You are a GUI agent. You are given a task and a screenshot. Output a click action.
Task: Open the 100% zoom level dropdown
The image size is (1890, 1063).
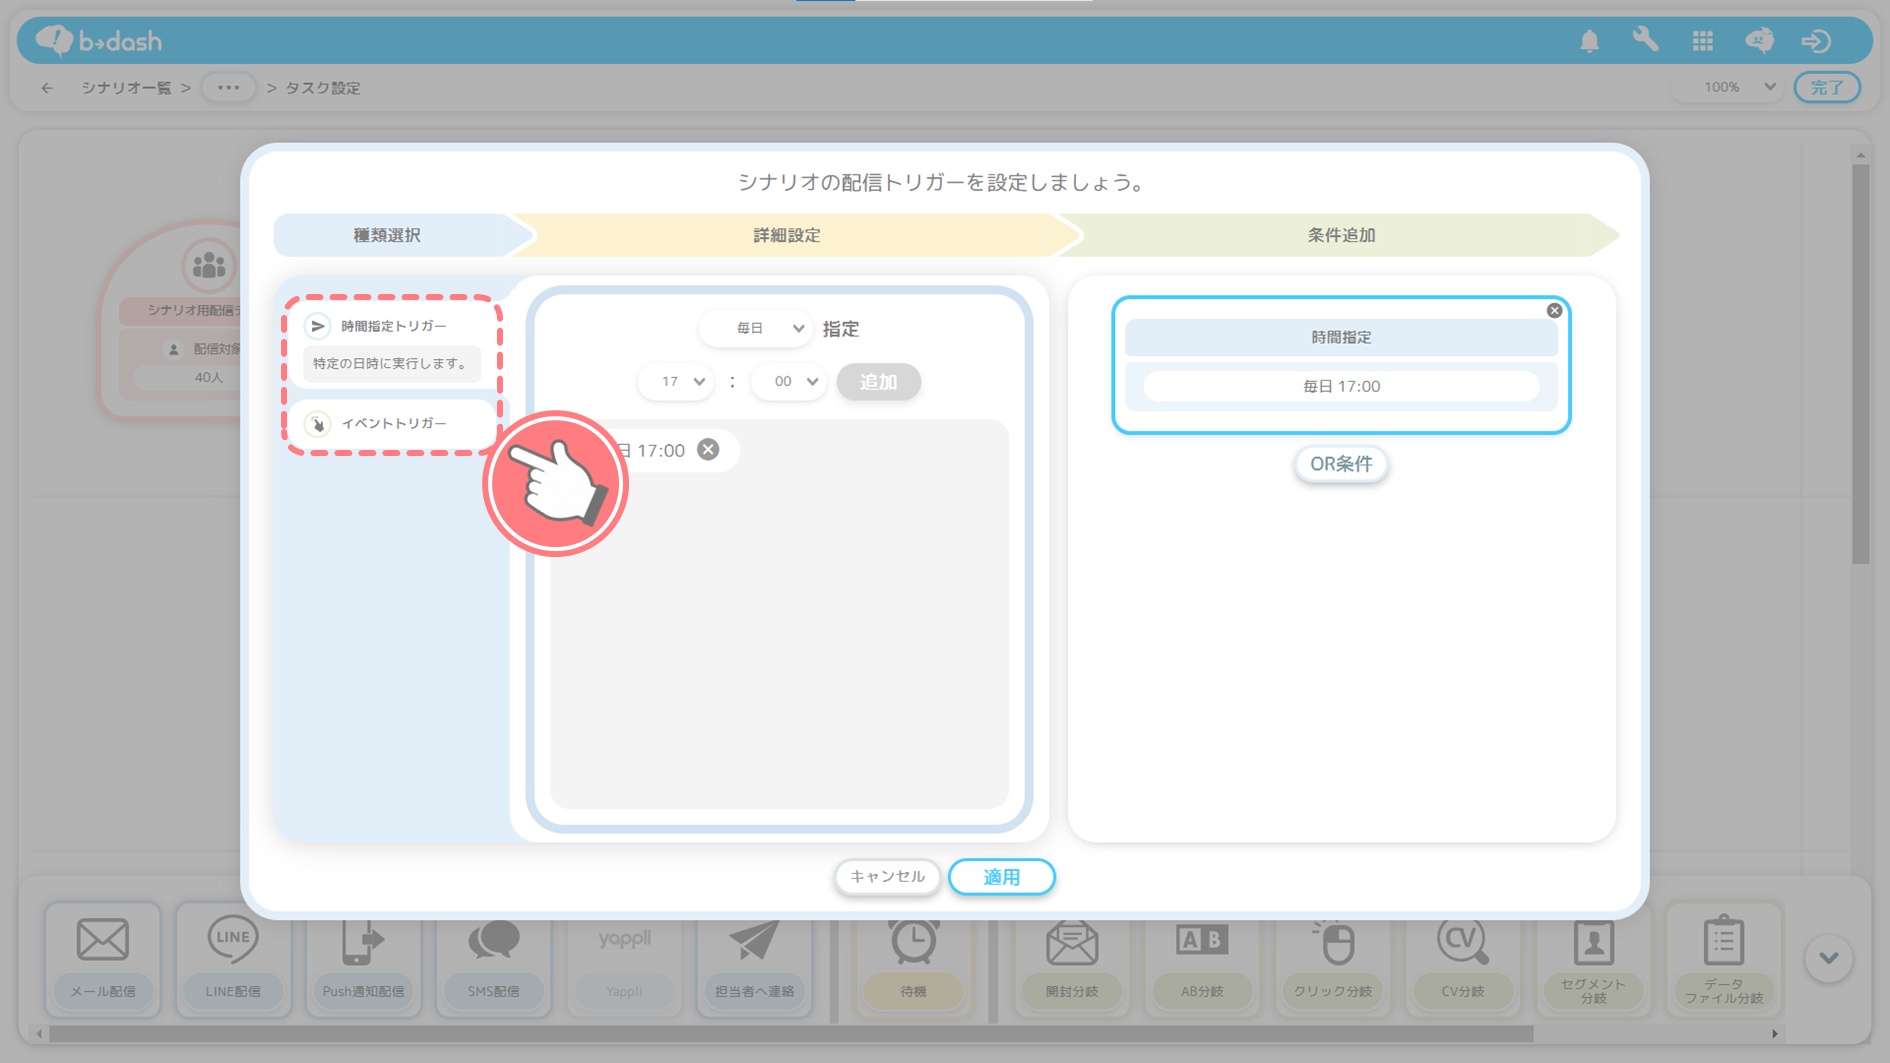(1736, 87)
